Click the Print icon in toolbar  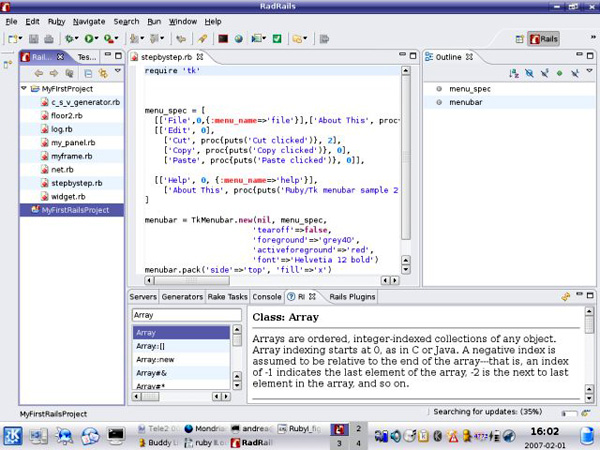click(x=49, y=39)
